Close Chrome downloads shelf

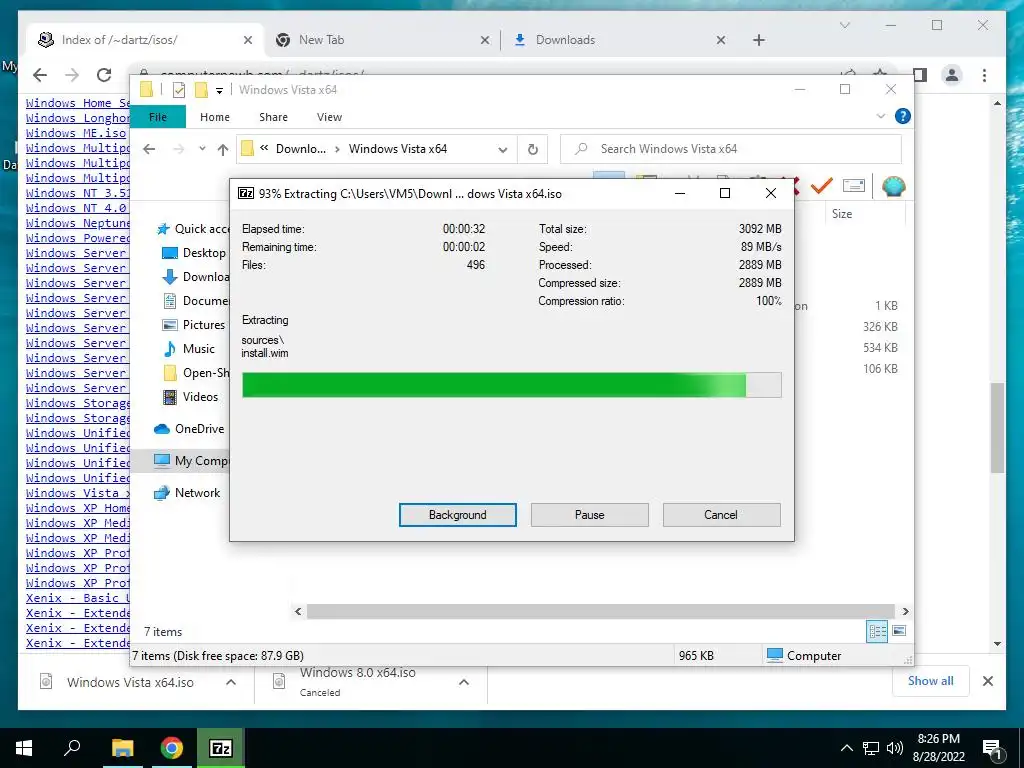[988, 681]
